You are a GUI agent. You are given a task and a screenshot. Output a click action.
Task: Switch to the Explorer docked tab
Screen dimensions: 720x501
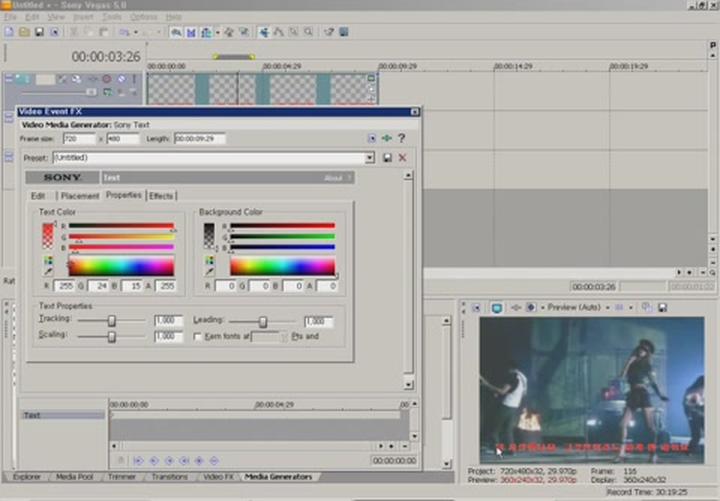pyautogui.click(x=27, y=477)
